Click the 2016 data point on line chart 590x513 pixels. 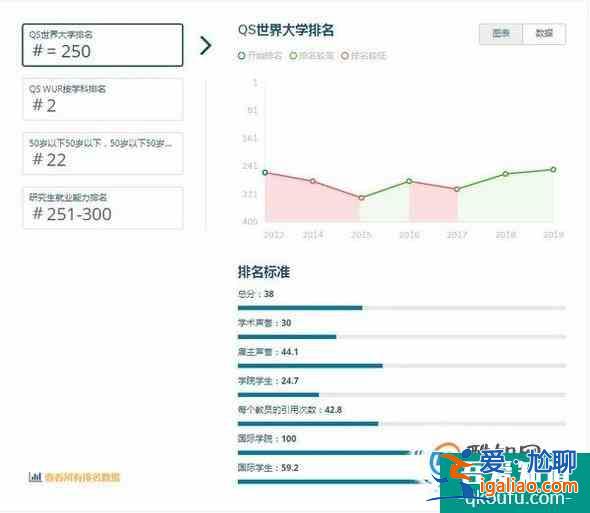[409, 181]
